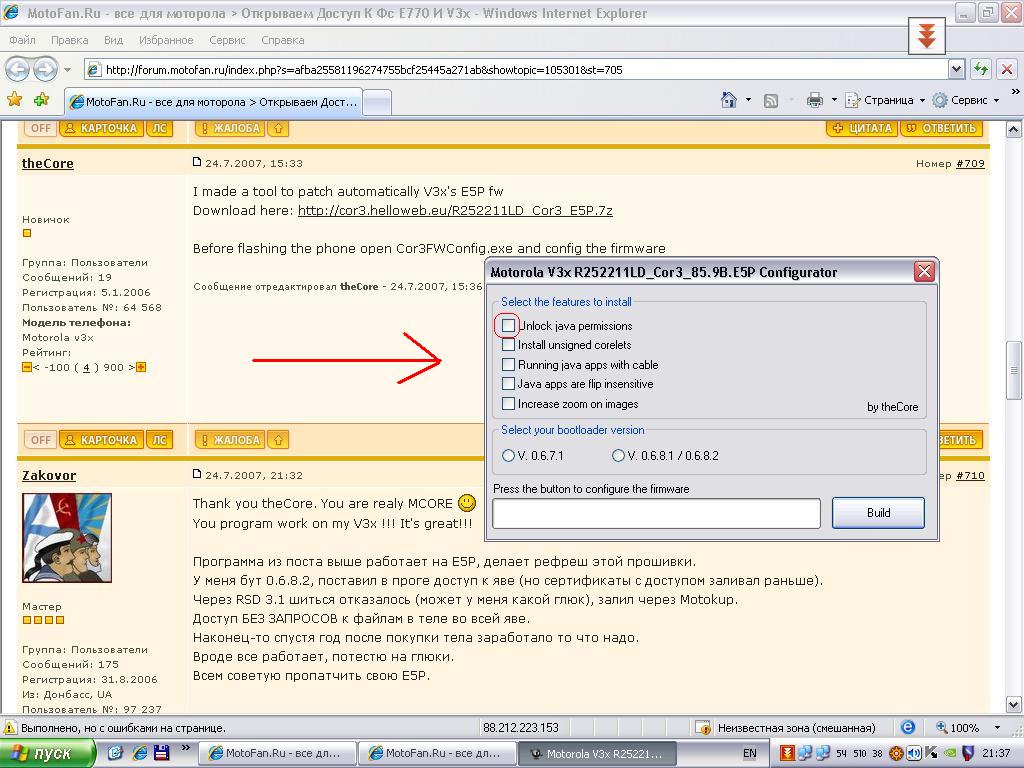
Task: Click the Stop loading icon
Action: click(1007, 69)
